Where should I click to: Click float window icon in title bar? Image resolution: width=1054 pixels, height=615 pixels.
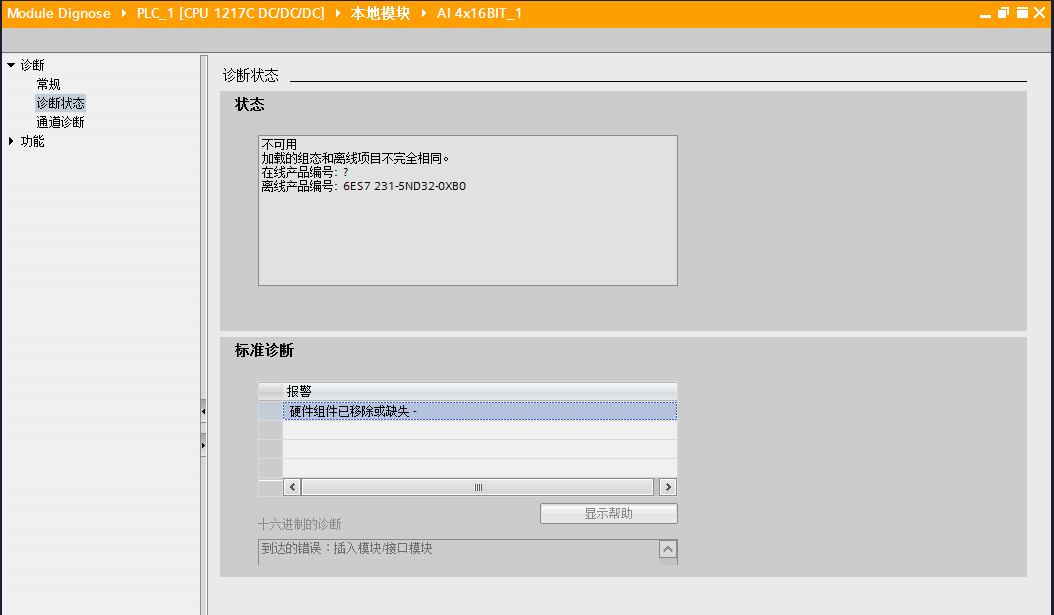pyautogui.click(x=1004, y=13)
